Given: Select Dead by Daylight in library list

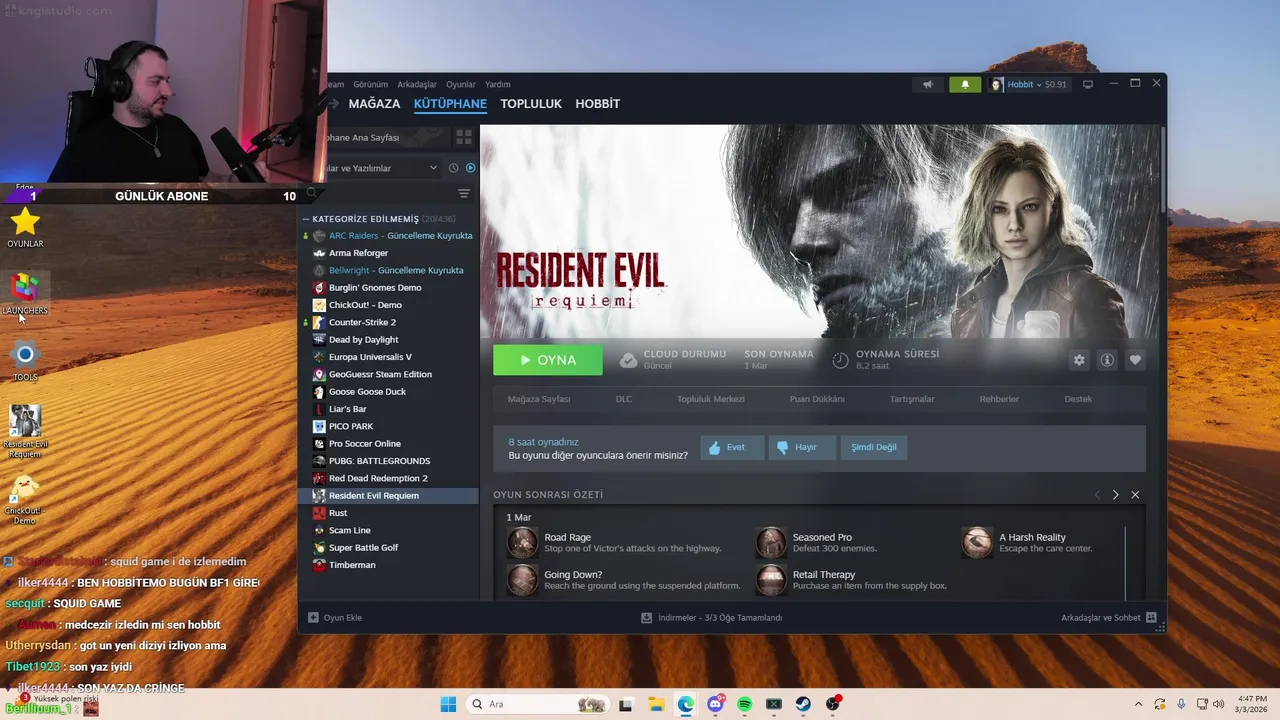Looking at the screenshot, I should click(390, 340).
